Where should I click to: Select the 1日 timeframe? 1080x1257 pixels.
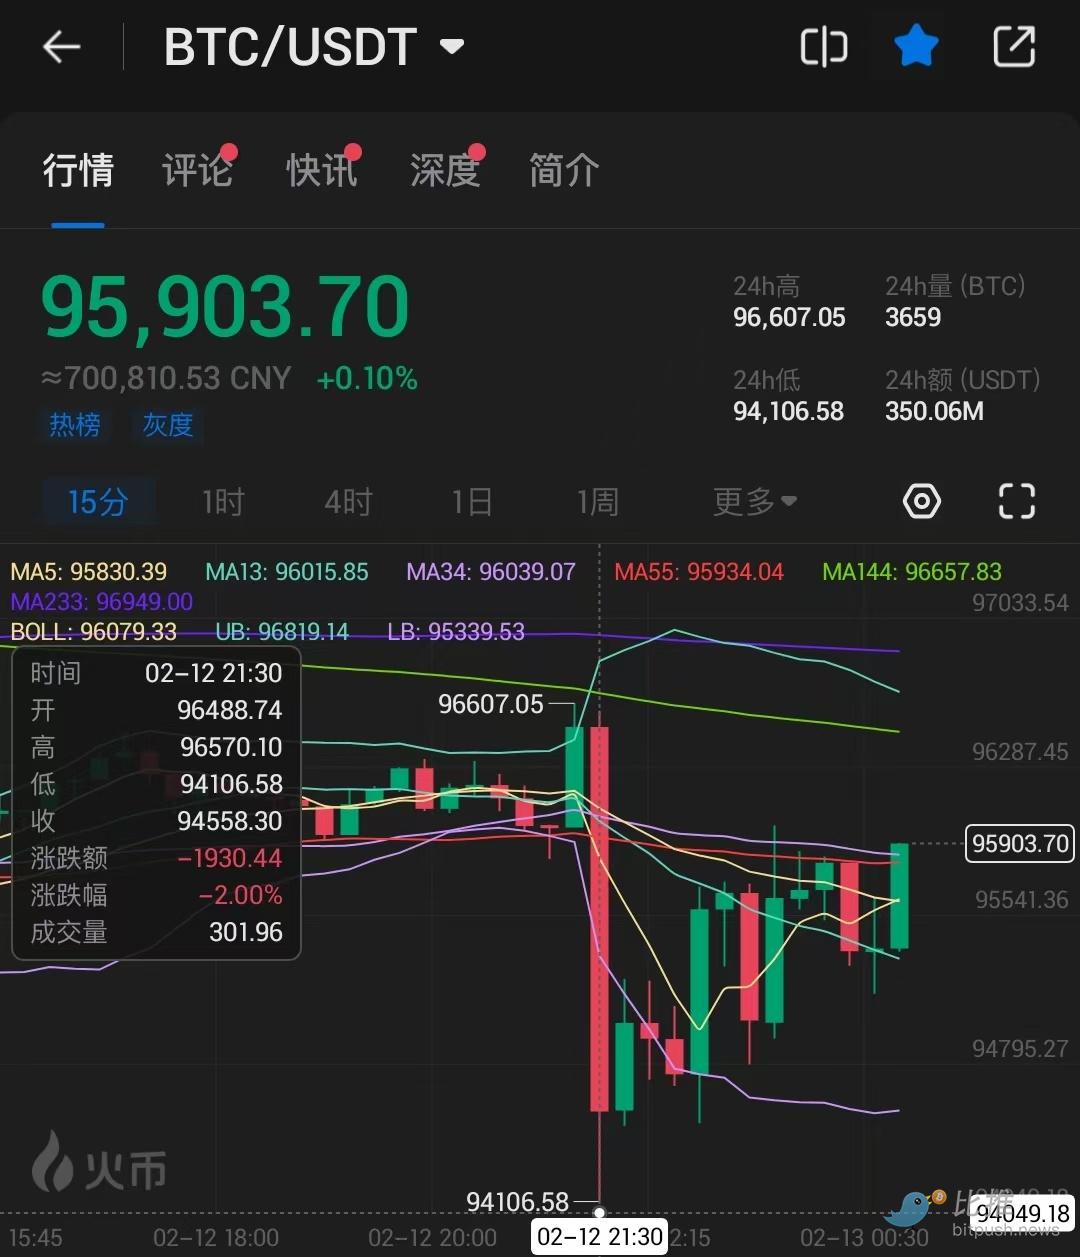(472, 501)
